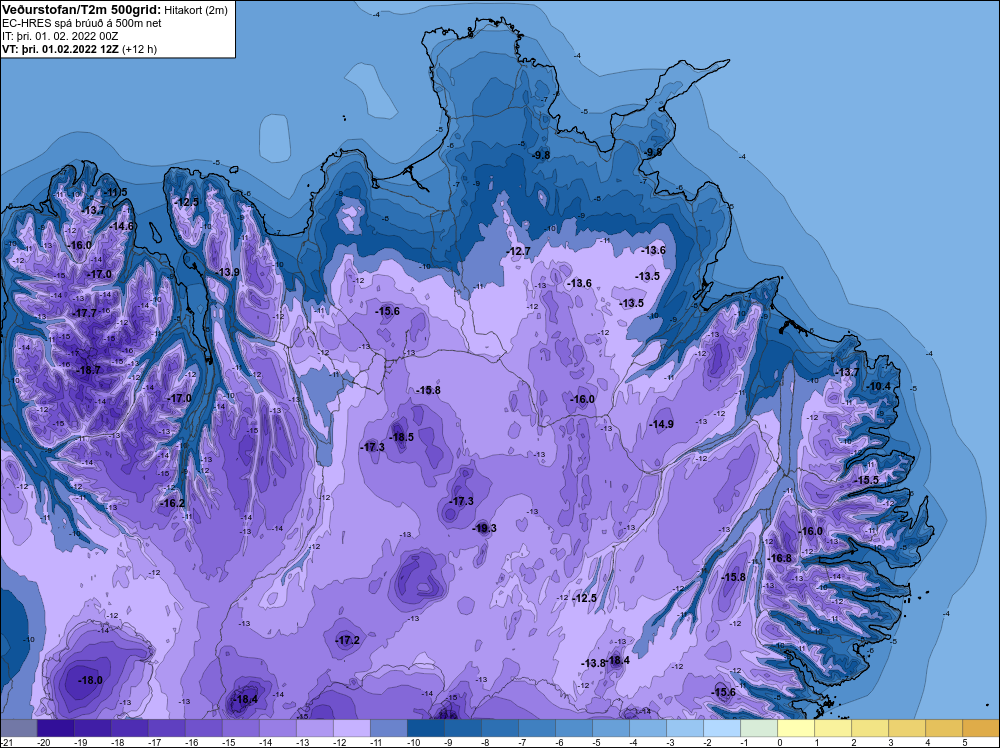Click the '(+12 h)' forecast offset text
The image size is (1000, 748).
point(139,49)
